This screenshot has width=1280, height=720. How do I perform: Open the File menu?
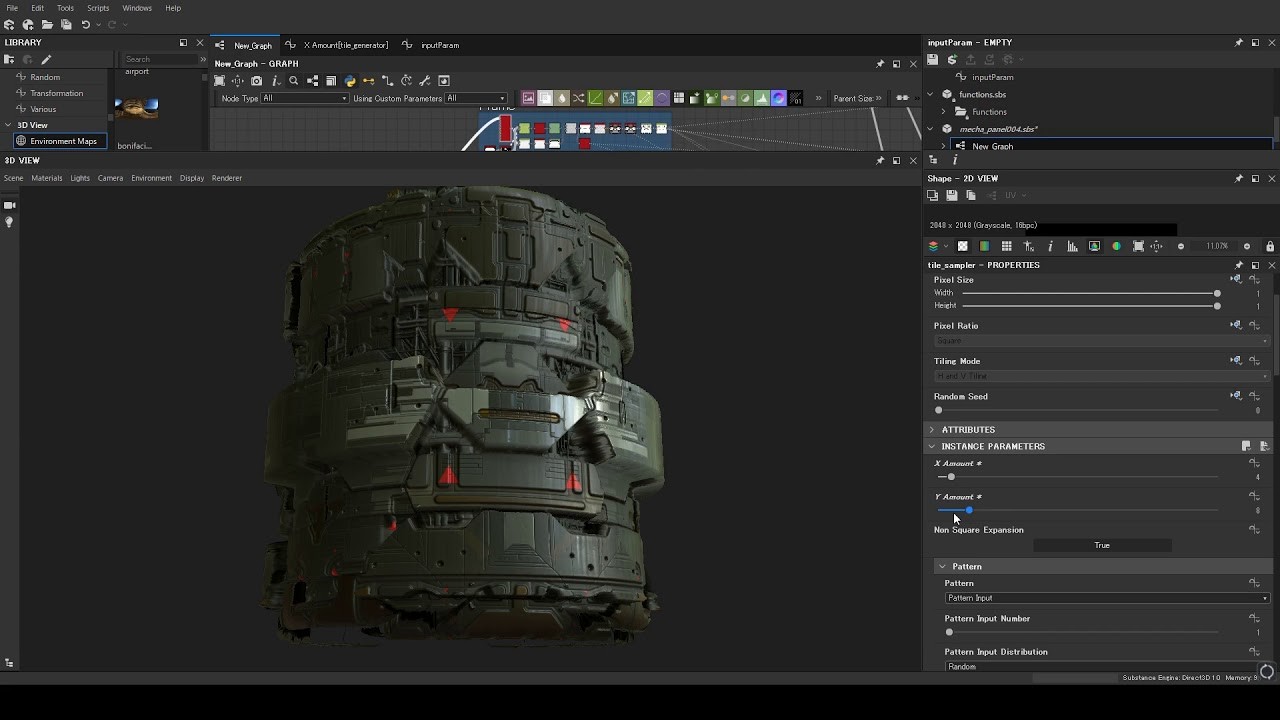(12, 8)
